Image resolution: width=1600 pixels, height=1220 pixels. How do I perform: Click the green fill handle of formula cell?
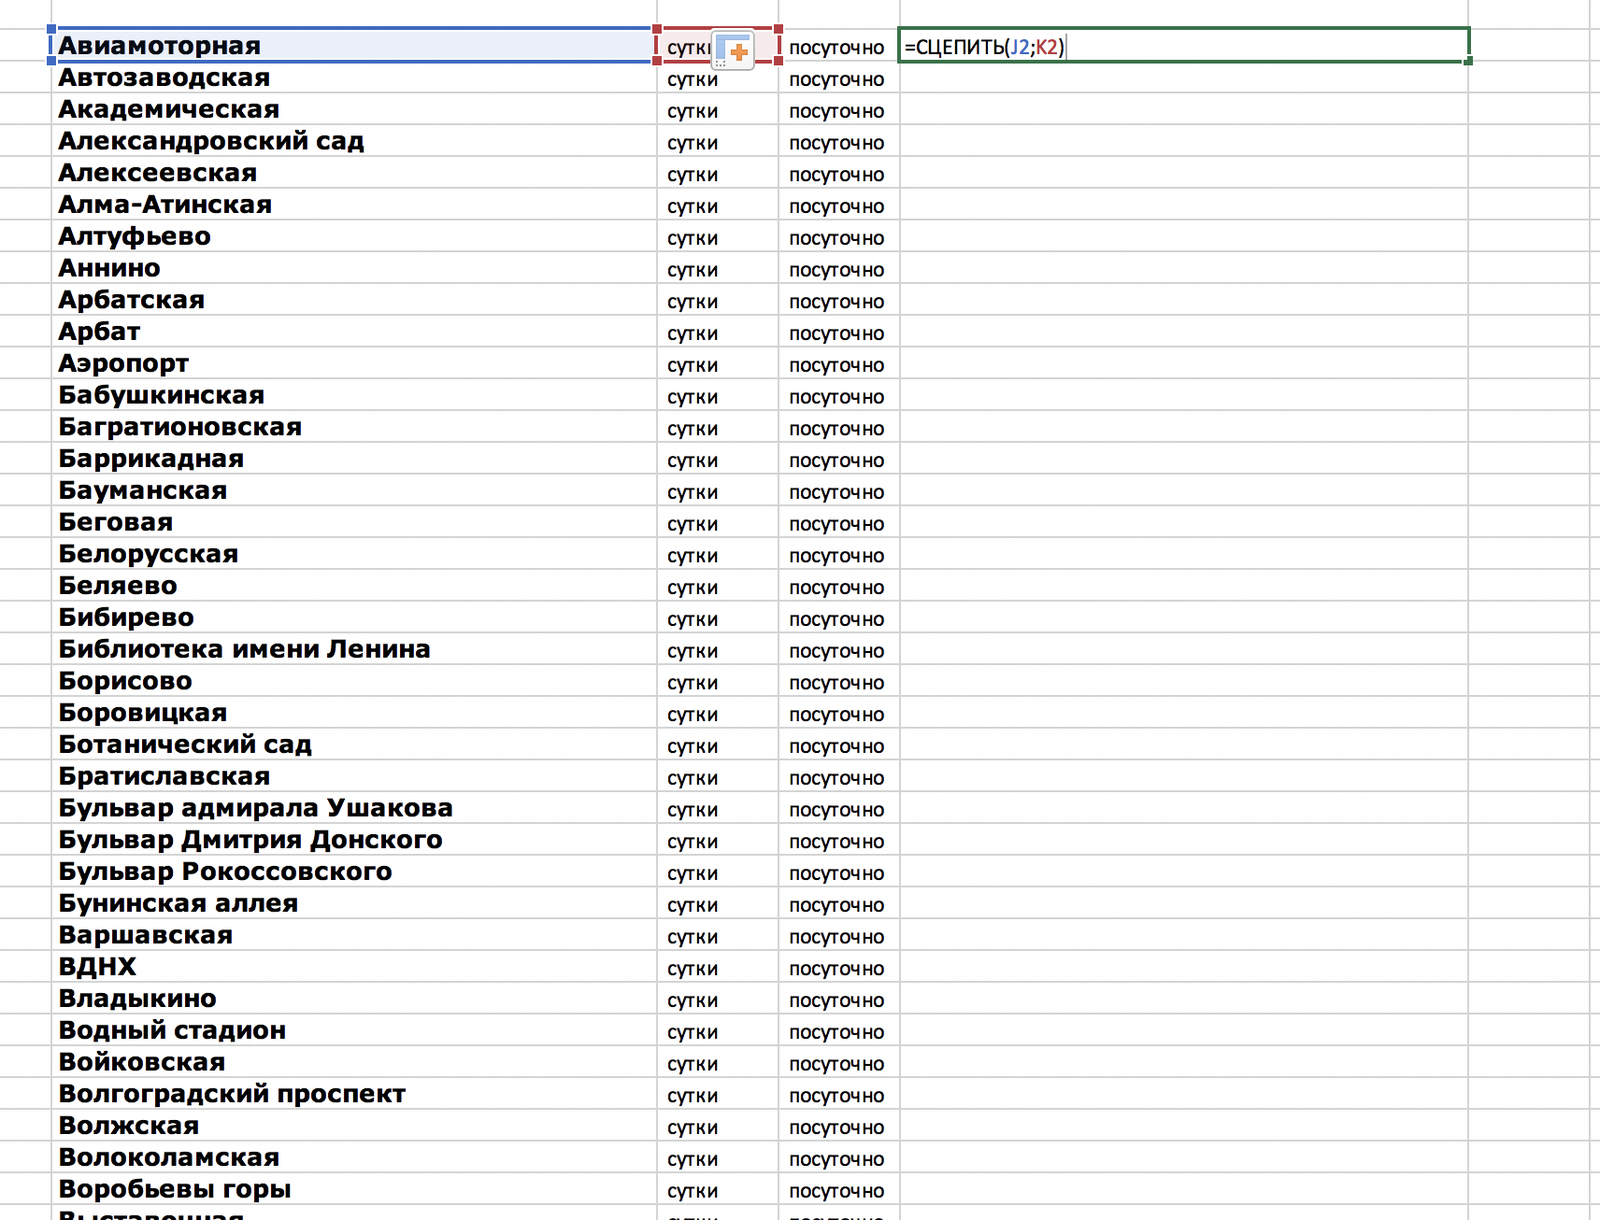[1468, 62]
